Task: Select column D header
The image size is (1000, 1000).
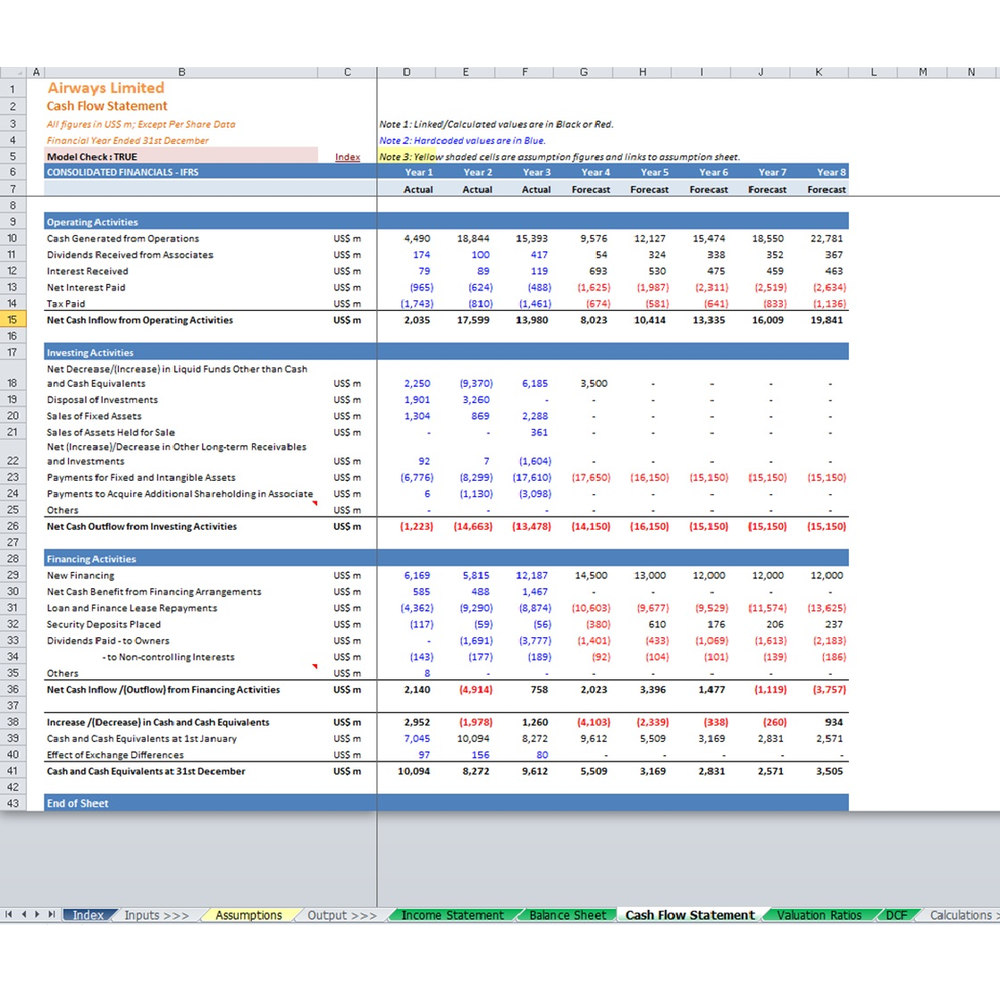Action: pyautogui.click(x=406, y=72)
